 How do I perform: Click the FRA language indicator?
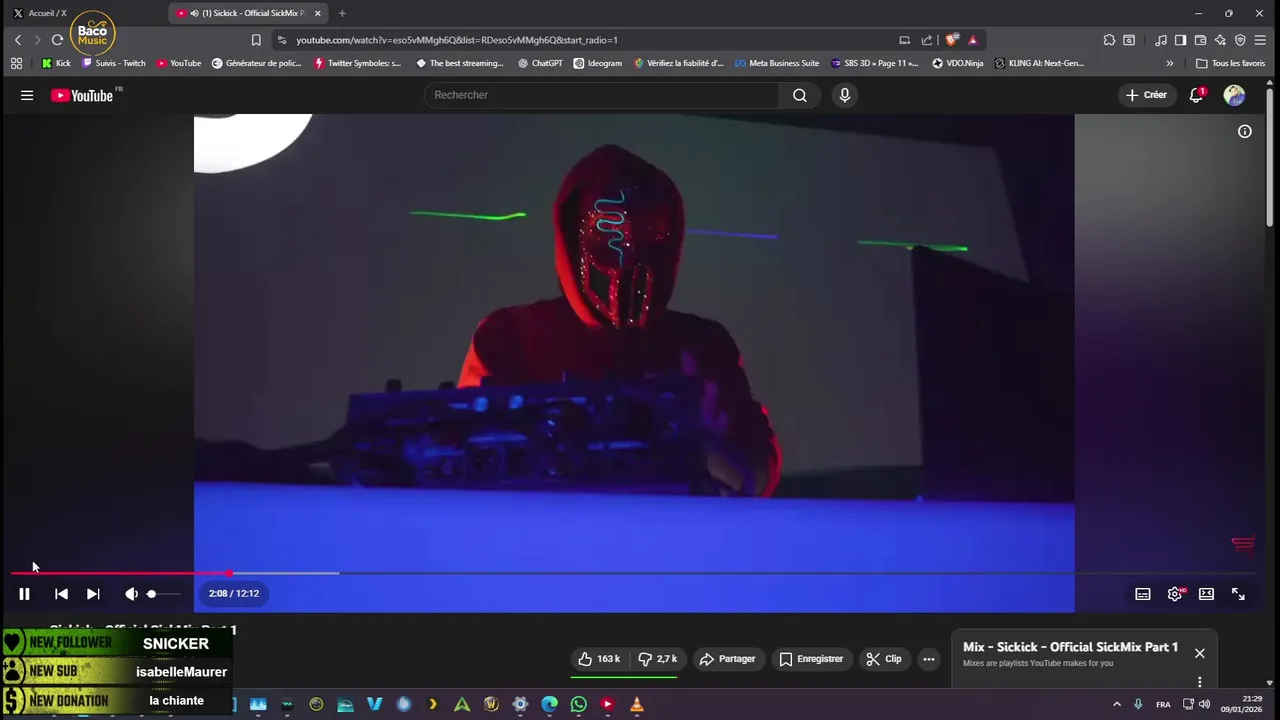[1163, 704]
